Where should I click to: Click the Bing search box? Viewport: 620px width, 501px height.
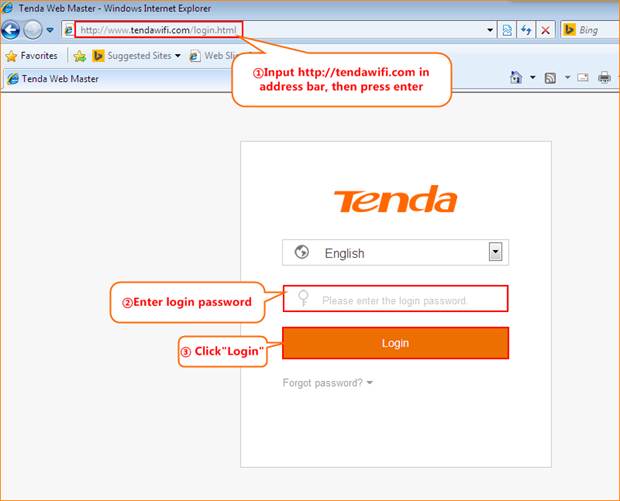point(595,31)
